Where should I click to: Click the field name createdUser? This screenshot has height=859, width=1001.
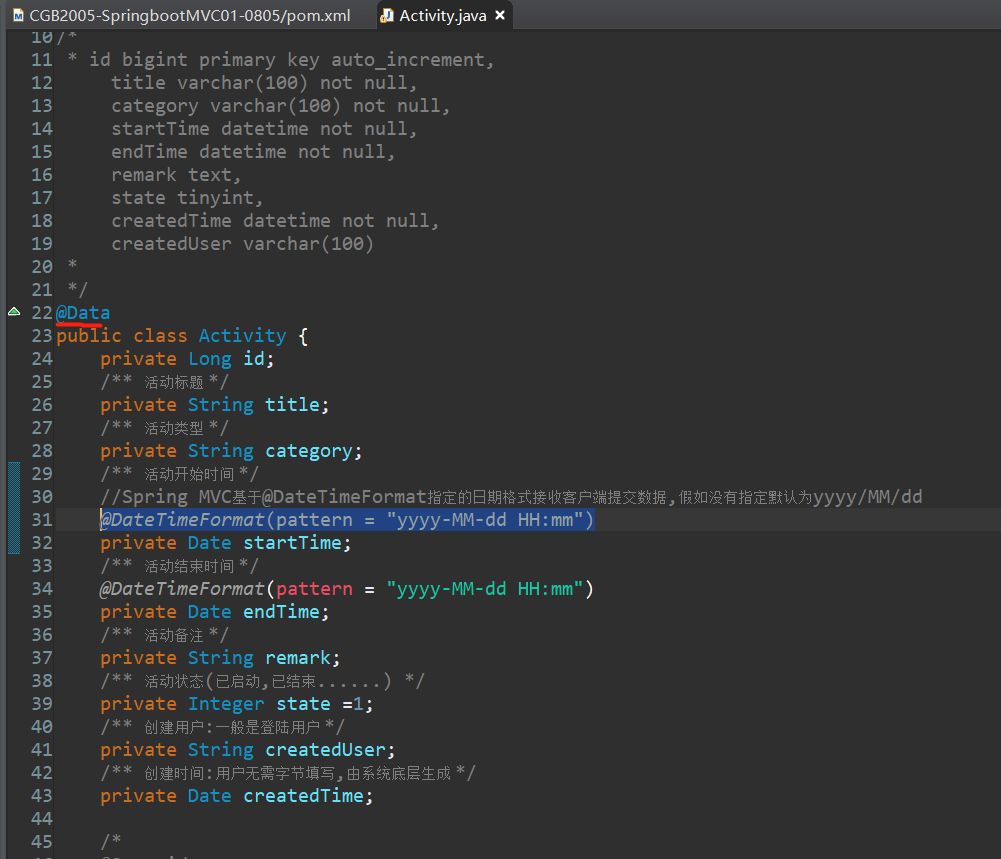326,749
